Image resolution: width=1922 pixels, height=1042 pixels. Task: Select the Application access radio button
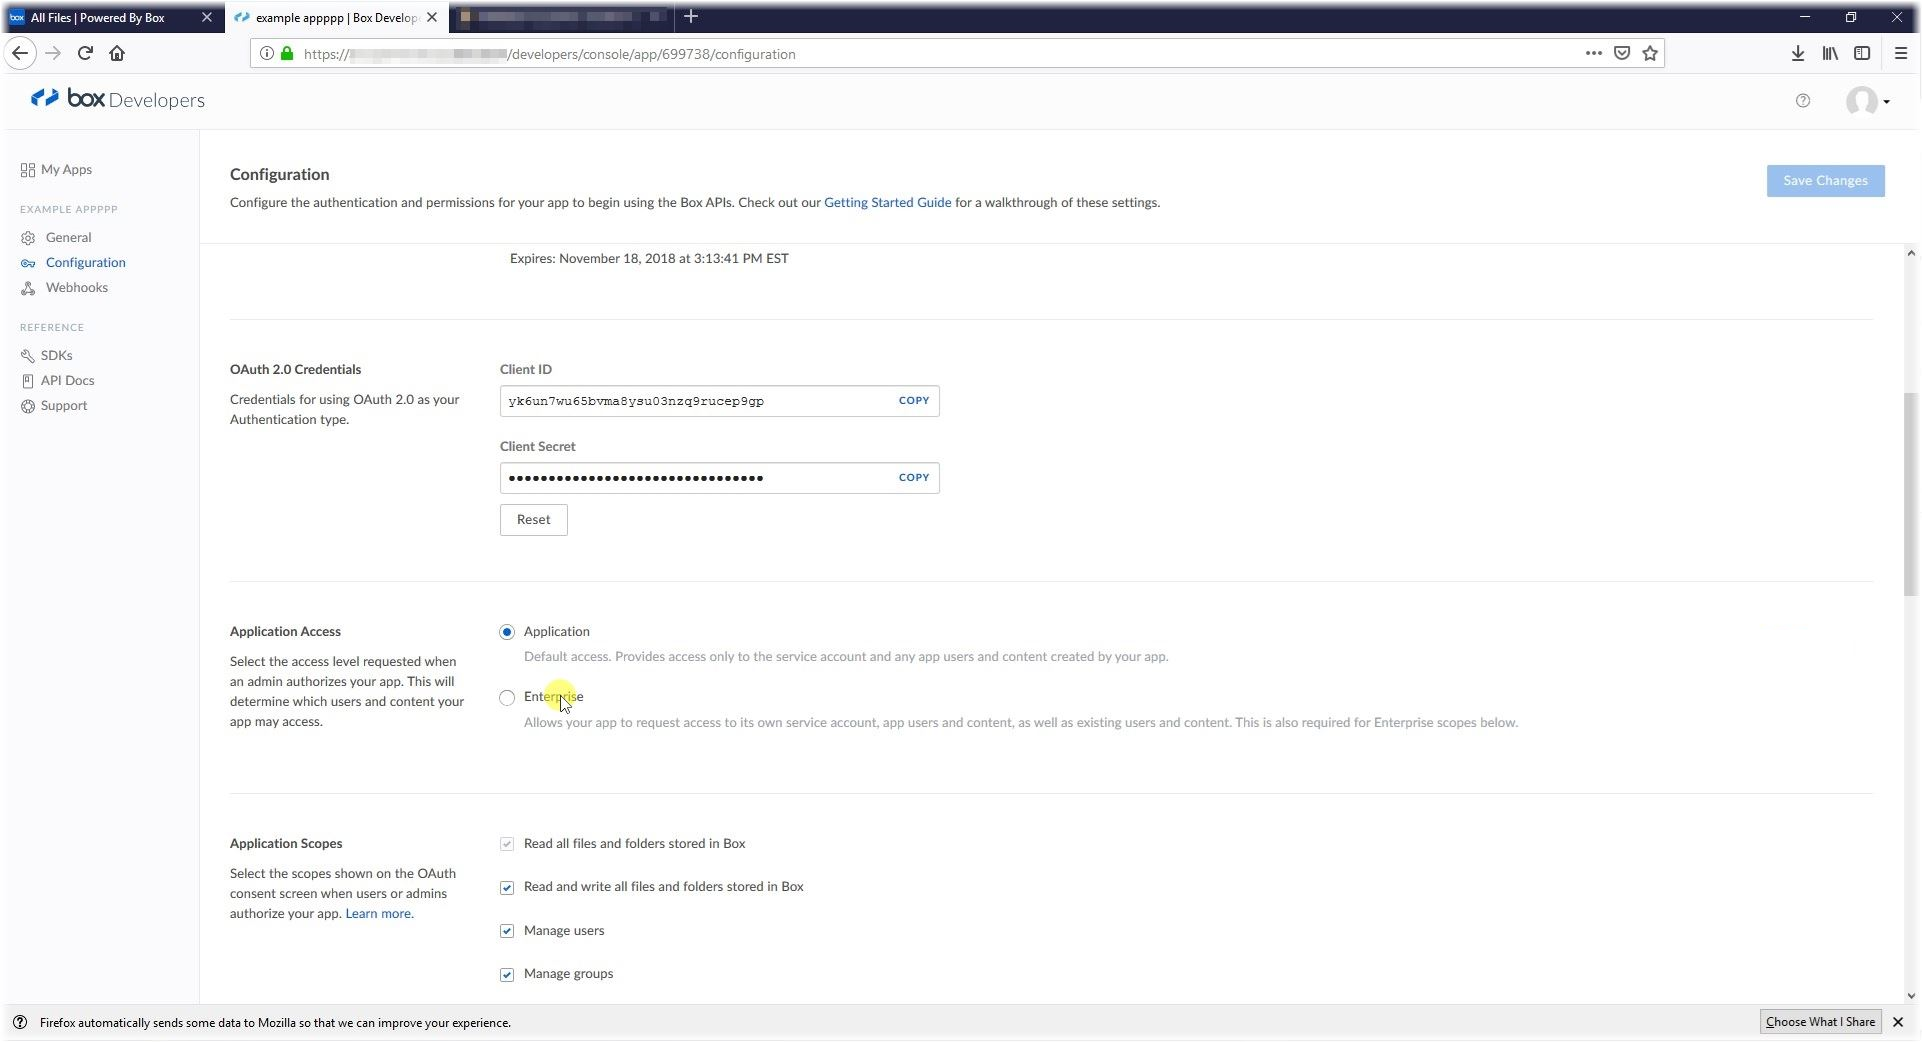click(x=507, y=632)
